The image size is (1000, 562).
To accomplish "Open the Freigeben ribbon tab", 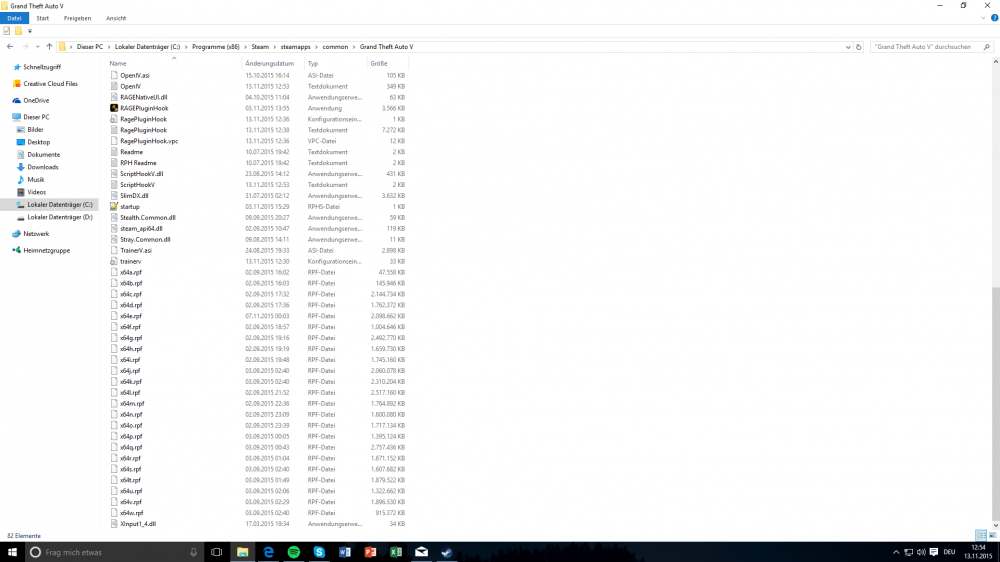I will tap(77, 18).
